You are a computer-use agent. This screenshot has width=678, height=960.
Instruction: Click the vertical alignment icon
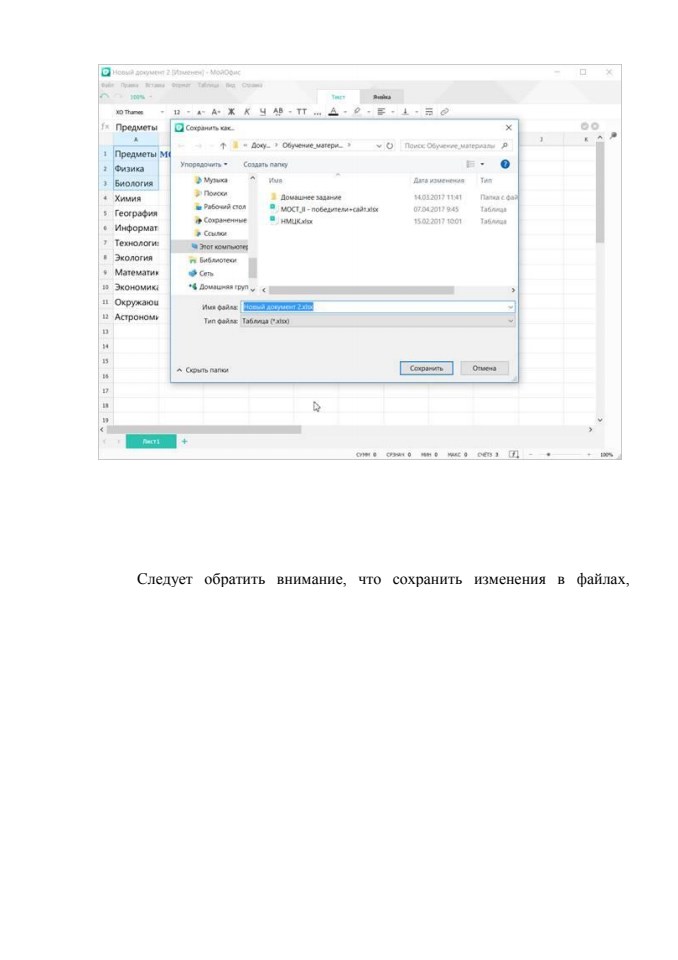click(x=405, y=112)
